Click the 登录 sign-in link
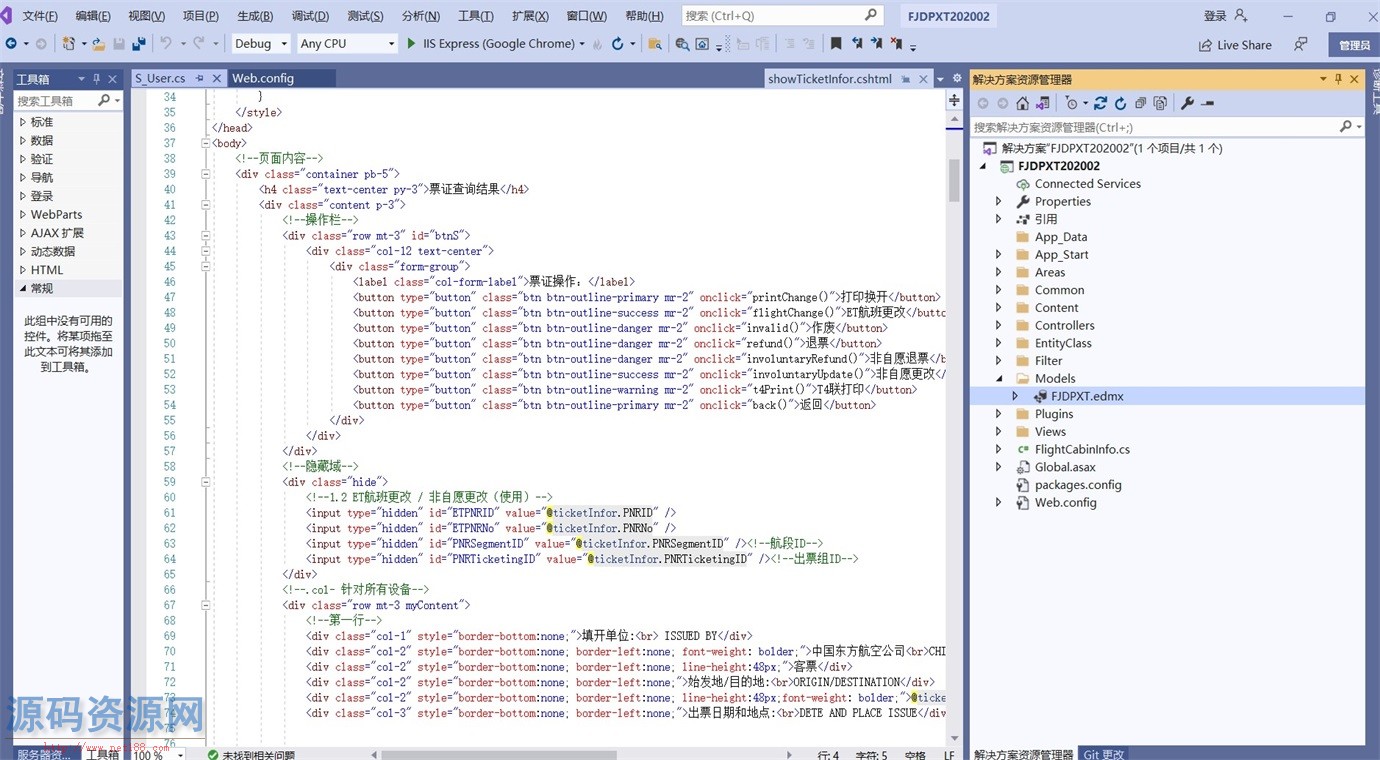This screenshot has width=1380, height=760. click(1215, 16)
